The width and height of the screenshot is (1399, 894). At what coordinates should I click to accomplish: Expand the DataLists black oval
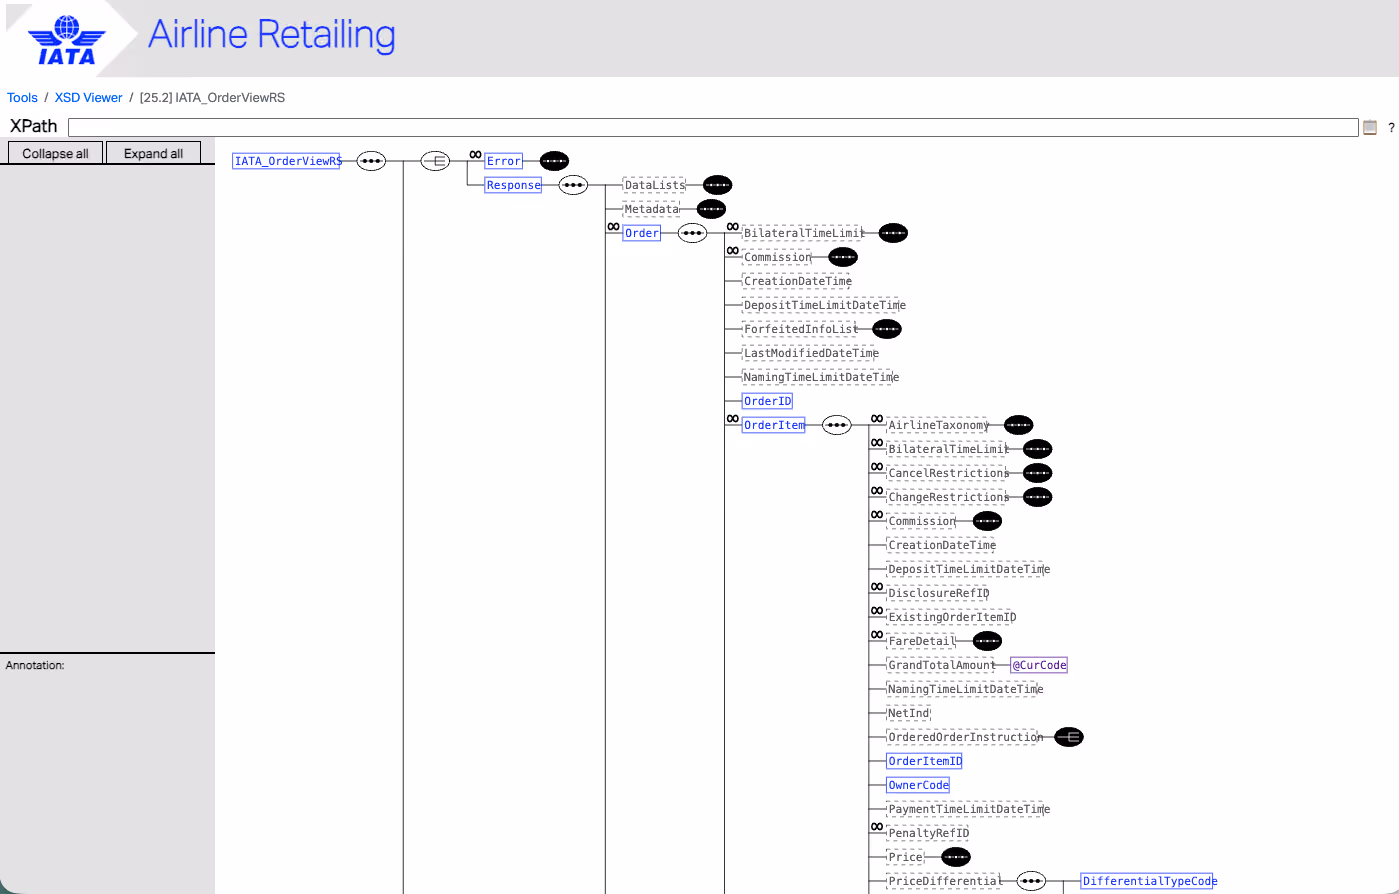coord(718,185)
